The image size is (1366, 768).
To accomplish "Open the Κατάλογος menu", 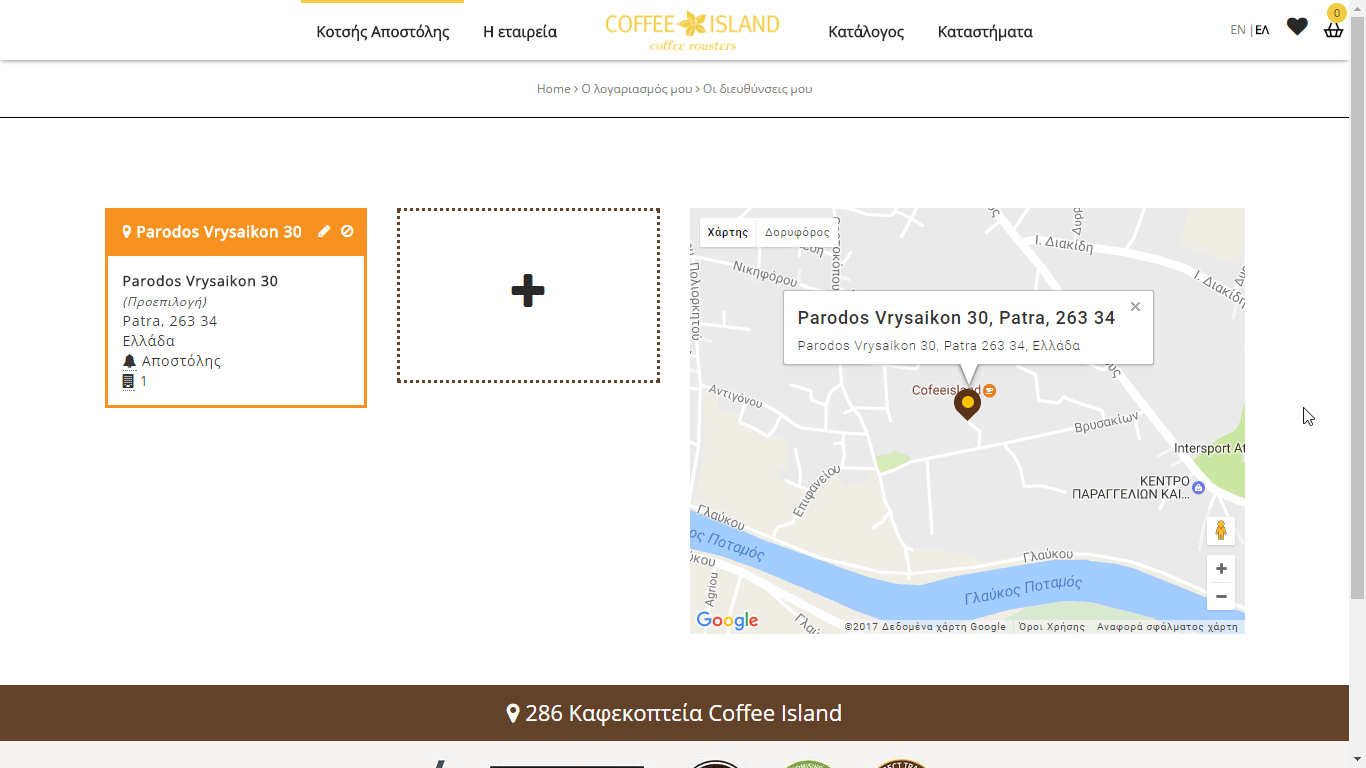I will click(866, 32).
